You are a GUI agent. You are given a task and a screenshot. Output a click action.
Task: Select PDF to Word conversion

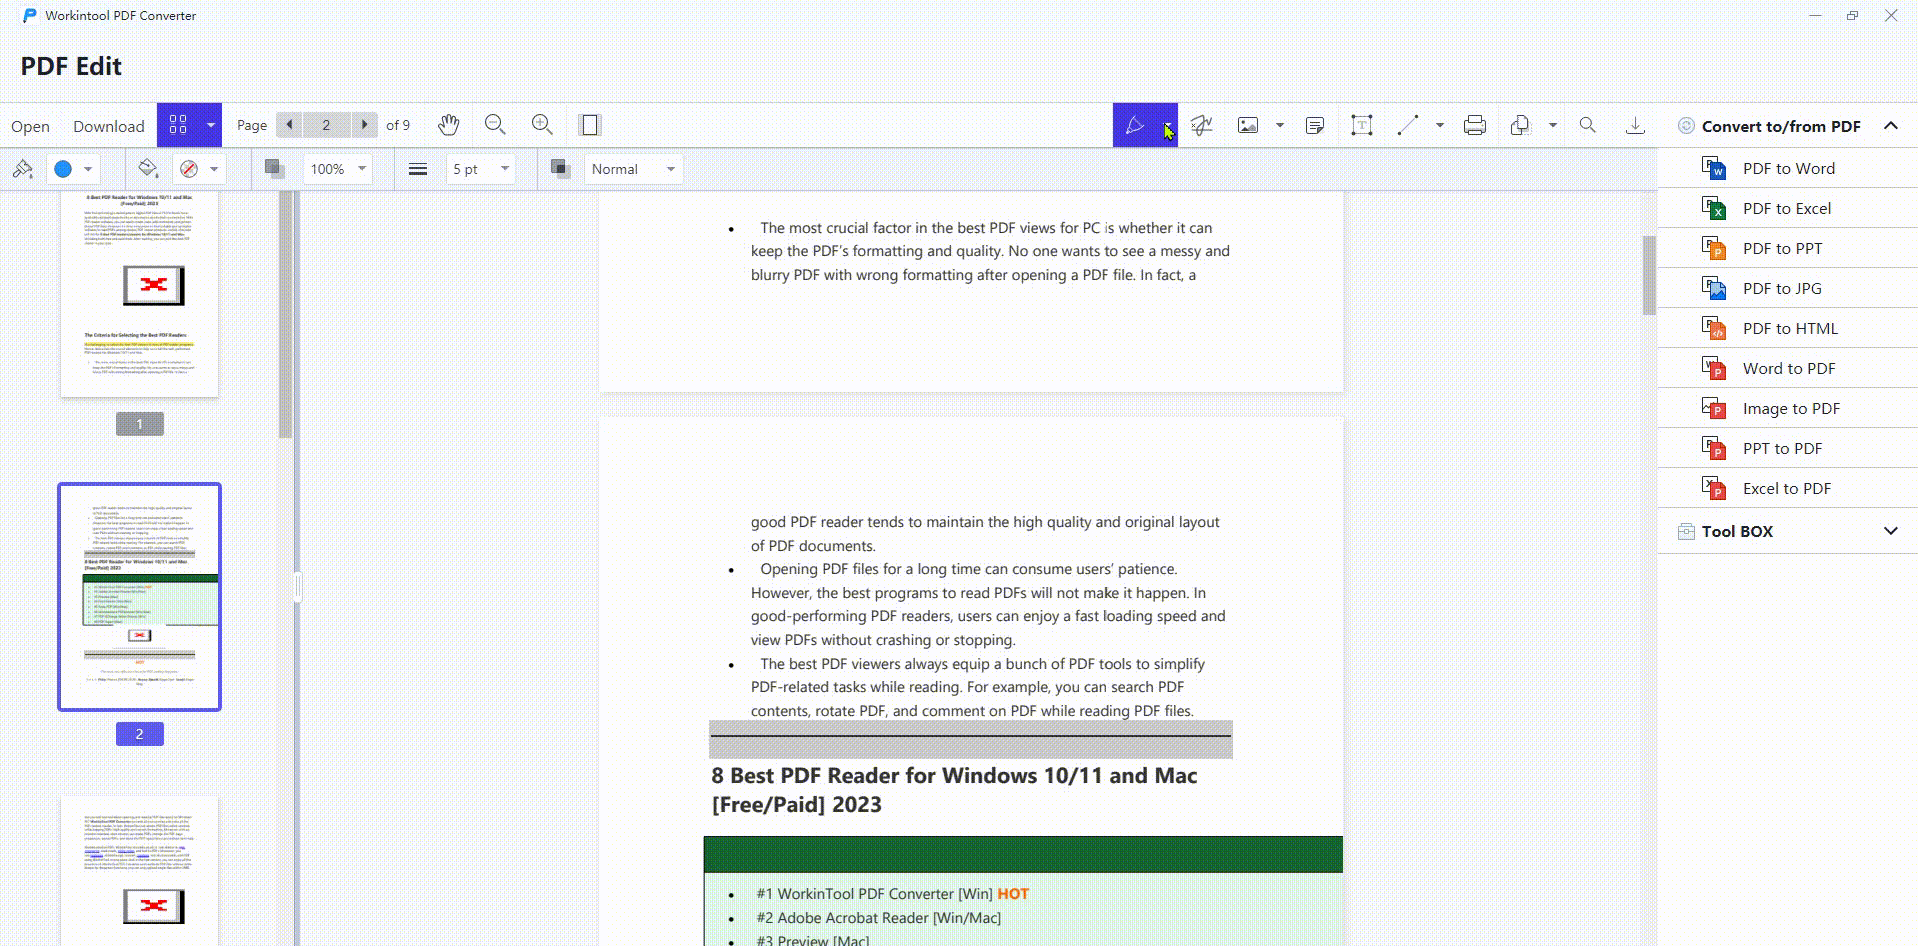pos(1788,168)
